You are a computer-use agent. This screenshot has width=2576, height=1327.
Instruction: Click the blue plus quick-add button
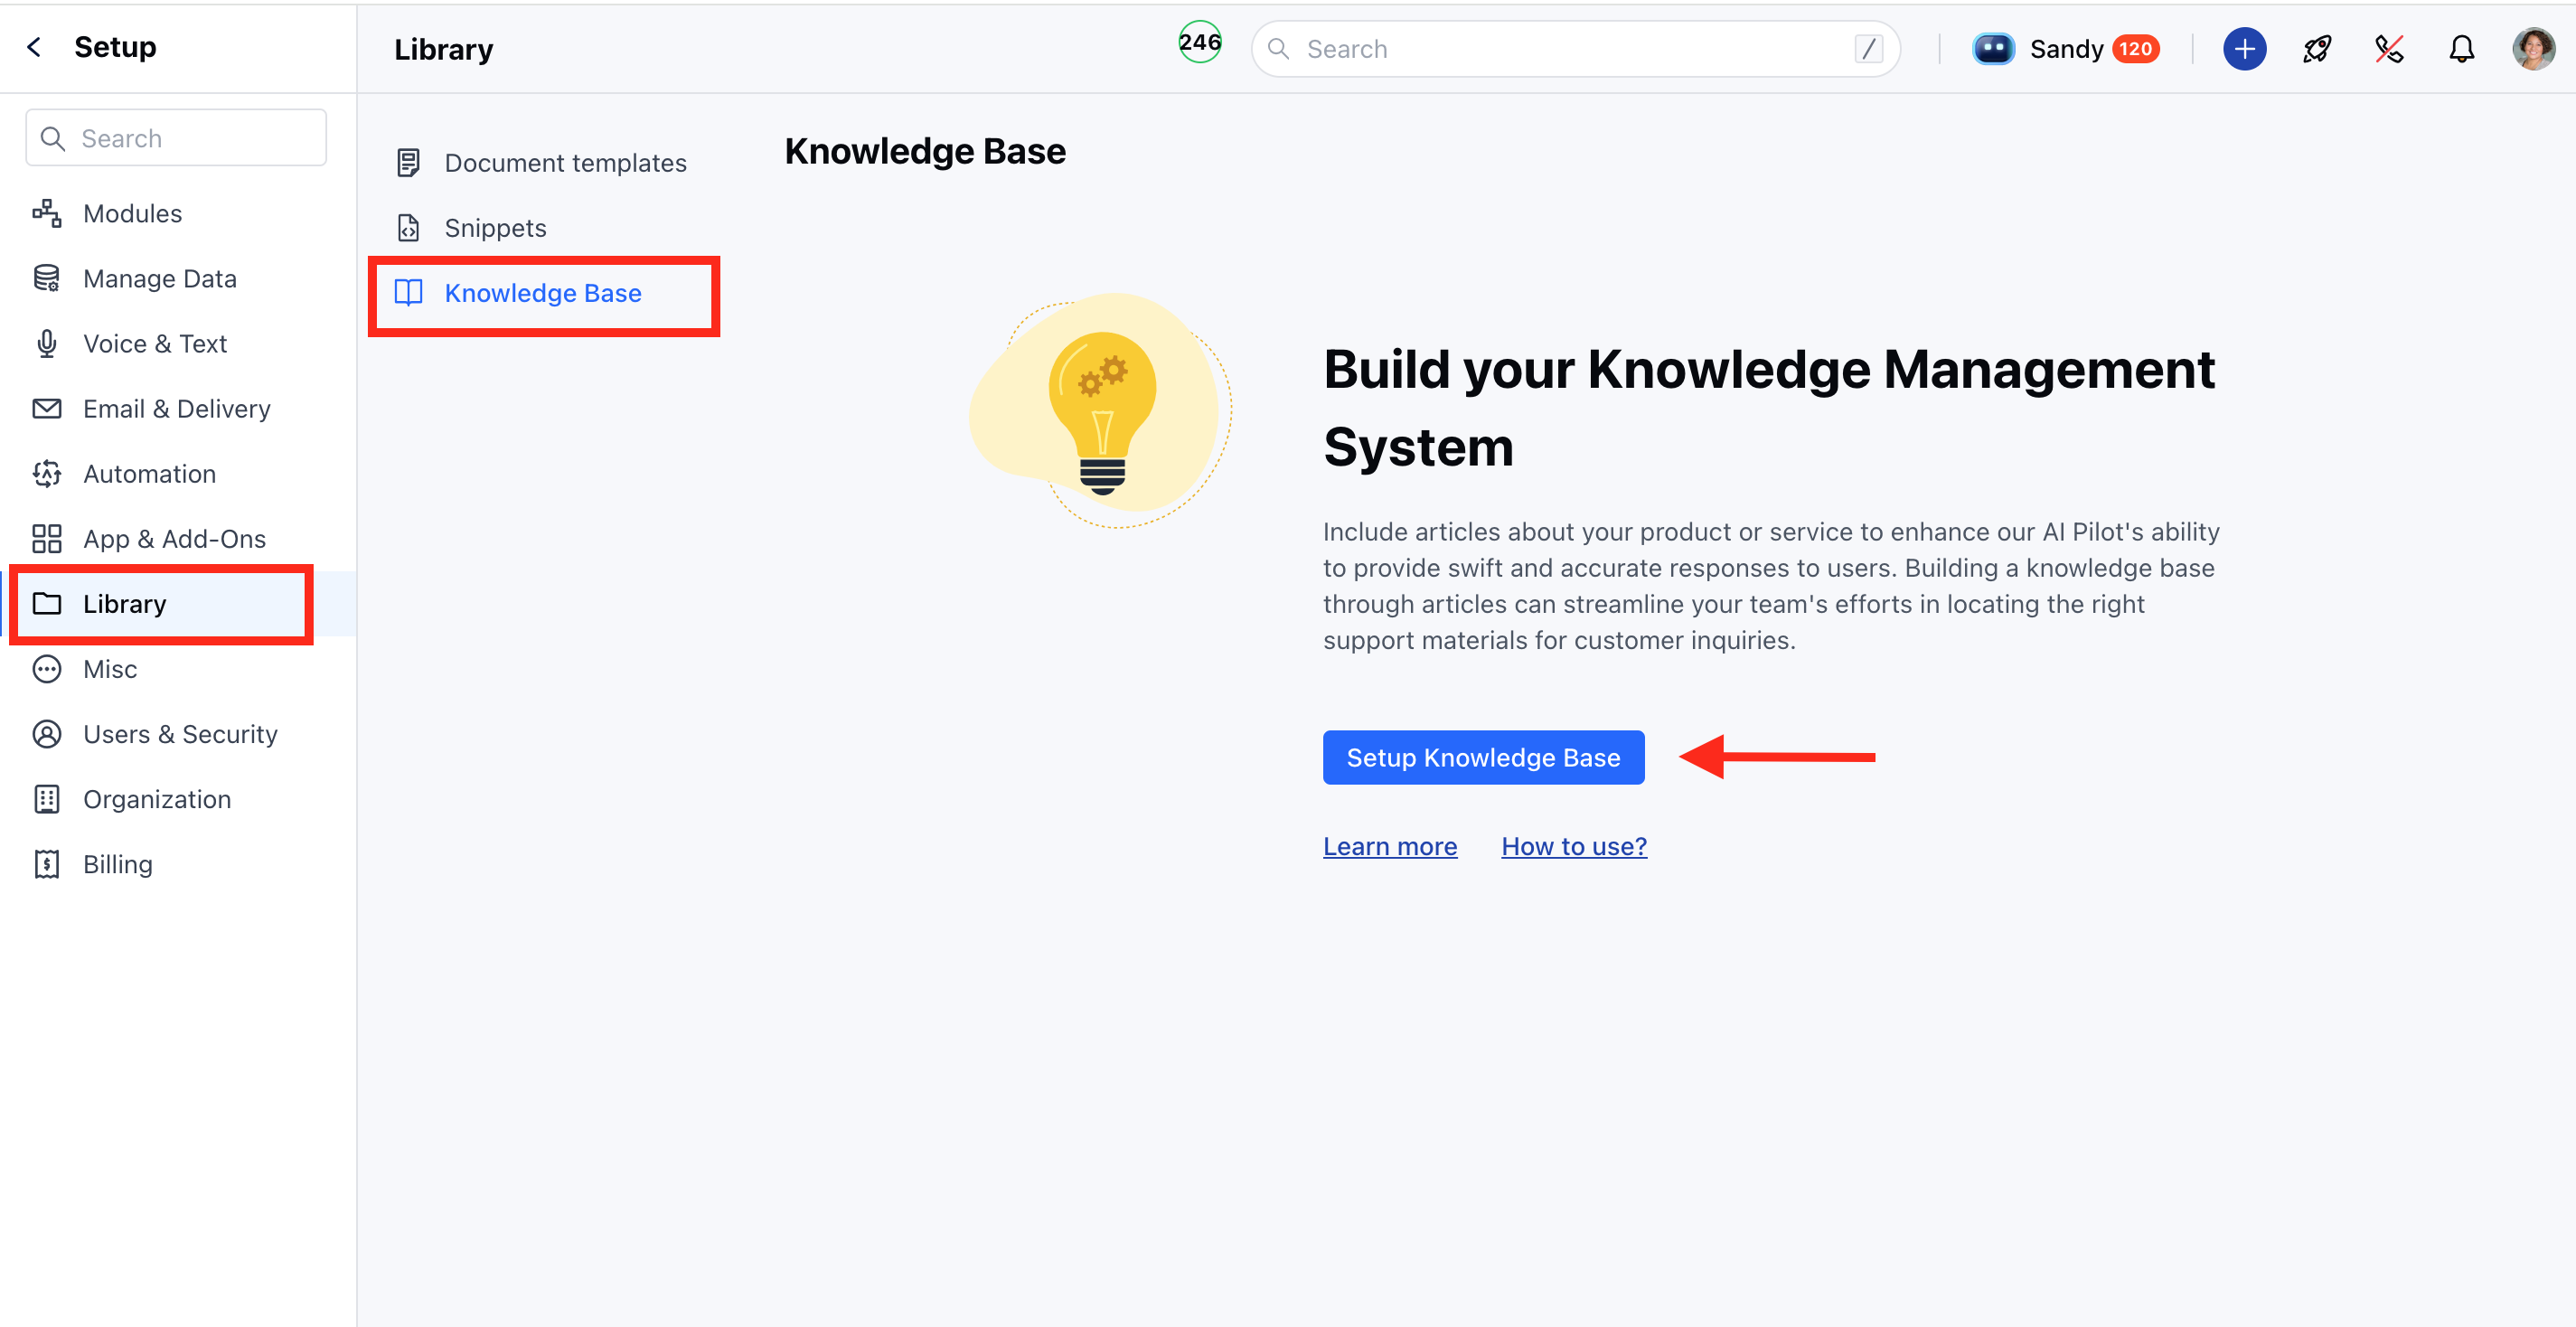(2244, 48)
